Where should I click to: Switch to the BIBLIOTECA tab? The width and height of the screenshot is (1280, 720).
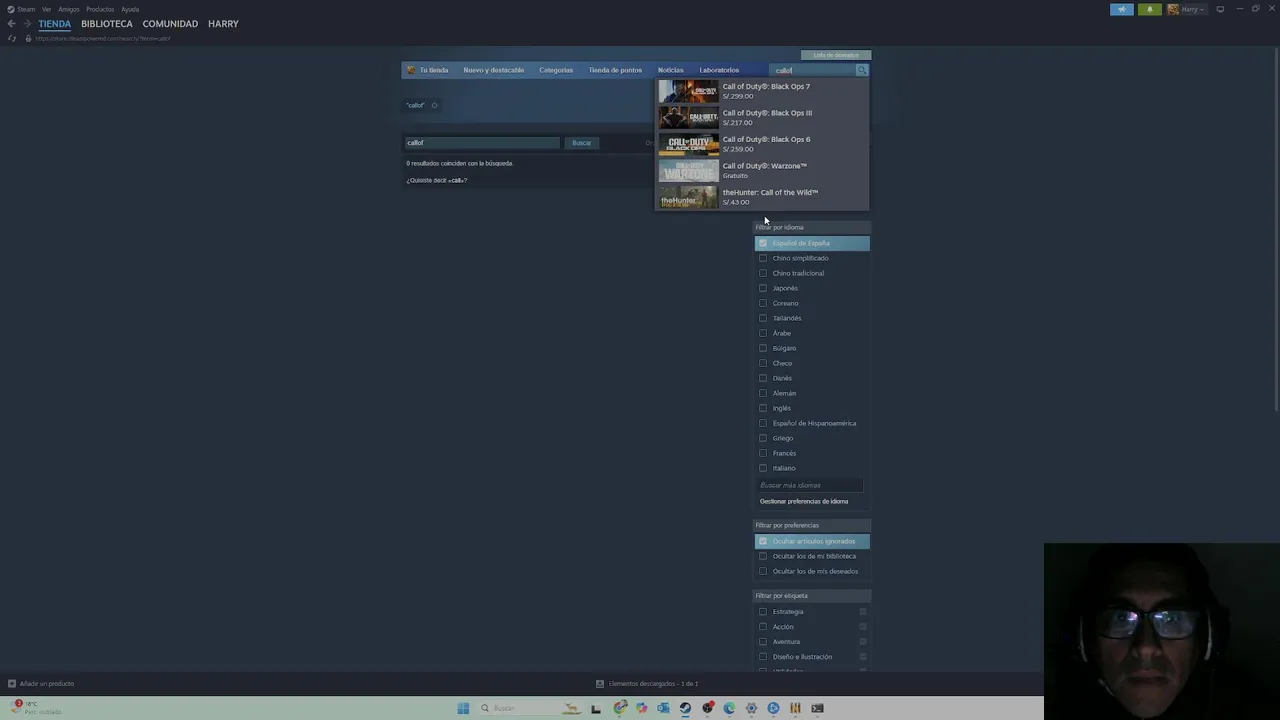click(x=107, y=24)
